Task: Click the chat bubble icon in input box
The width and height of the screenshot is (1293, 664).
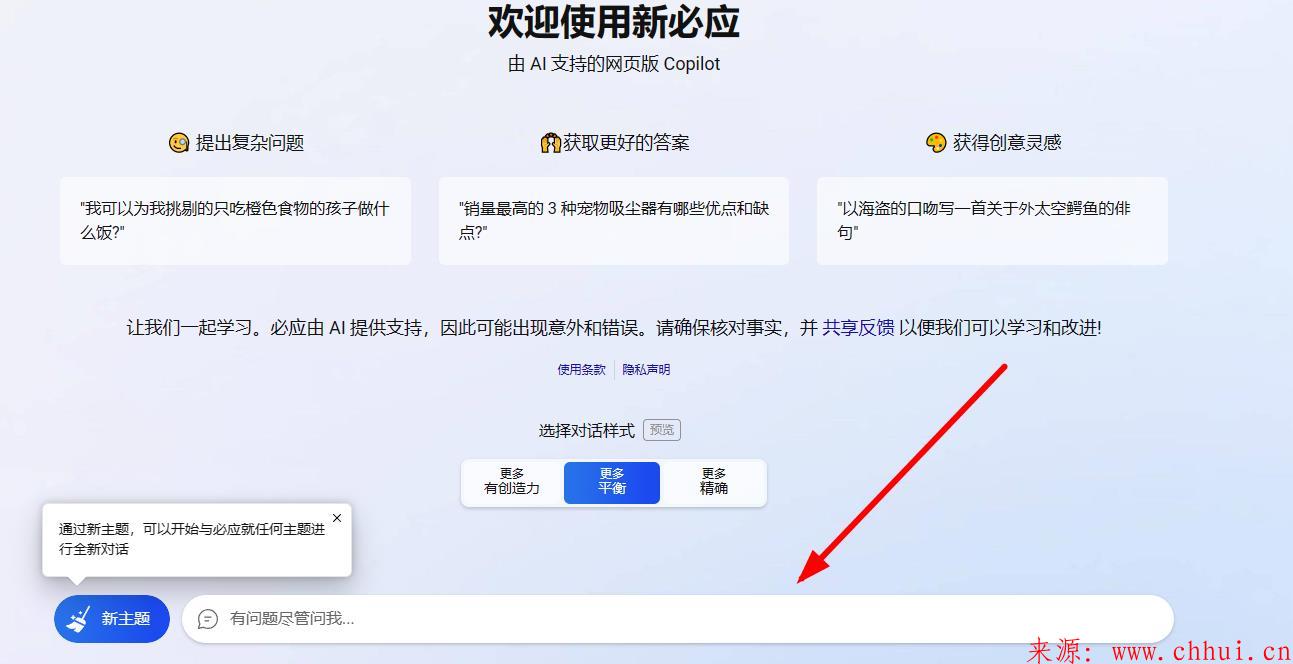Action: click(208, 619)
